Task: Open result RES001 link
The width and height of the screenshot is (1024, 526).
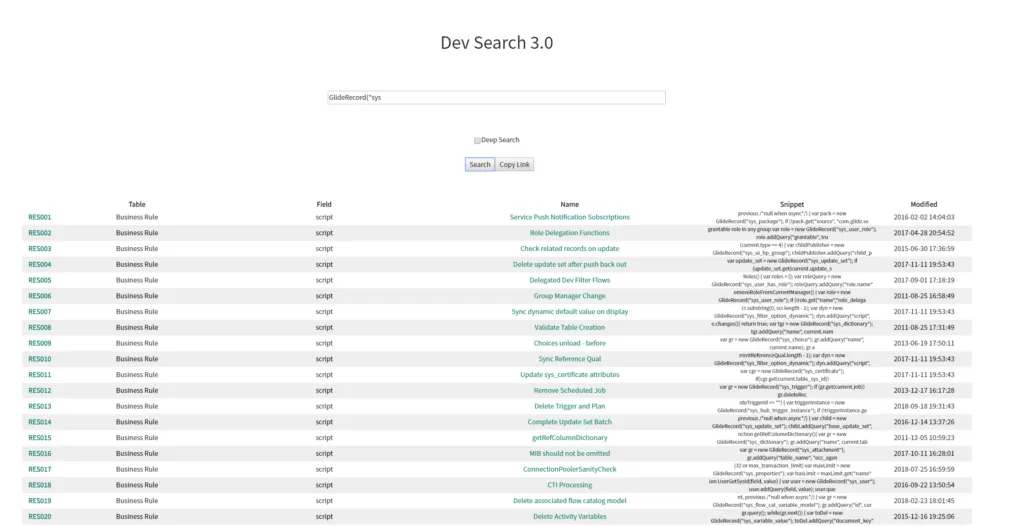Action: [x=40, y=217]
